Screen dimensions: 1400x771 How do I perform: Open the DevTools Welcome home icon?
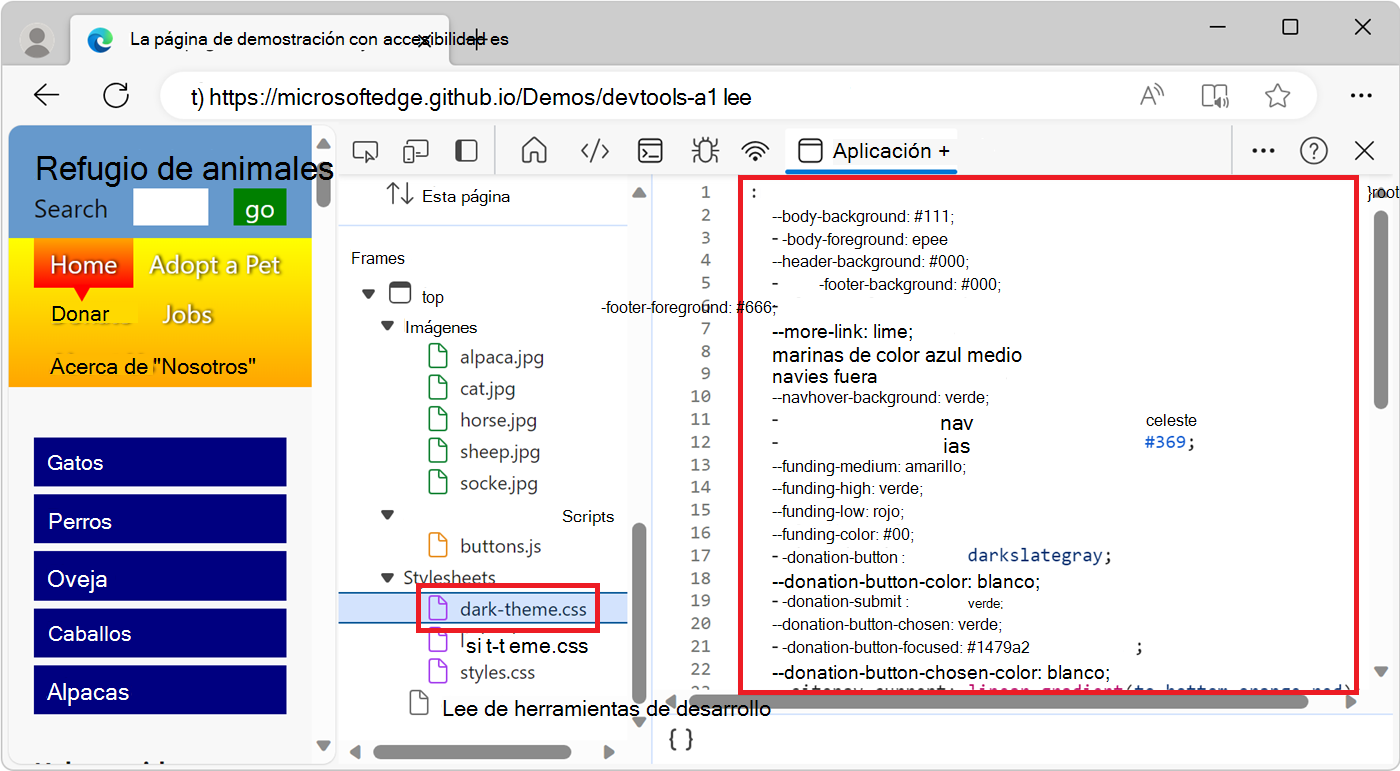point(534,150)
